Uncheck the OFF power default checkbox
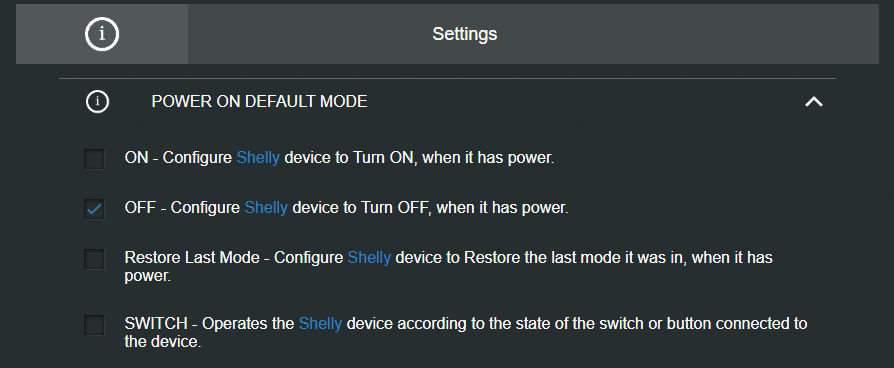This screenshot has height=368, width=894. click(94, 209)
